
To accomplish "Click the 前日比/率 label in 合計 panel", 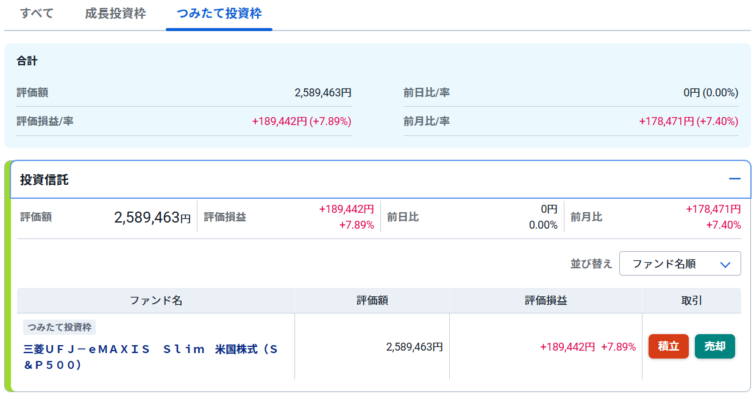I will (427, 92).
